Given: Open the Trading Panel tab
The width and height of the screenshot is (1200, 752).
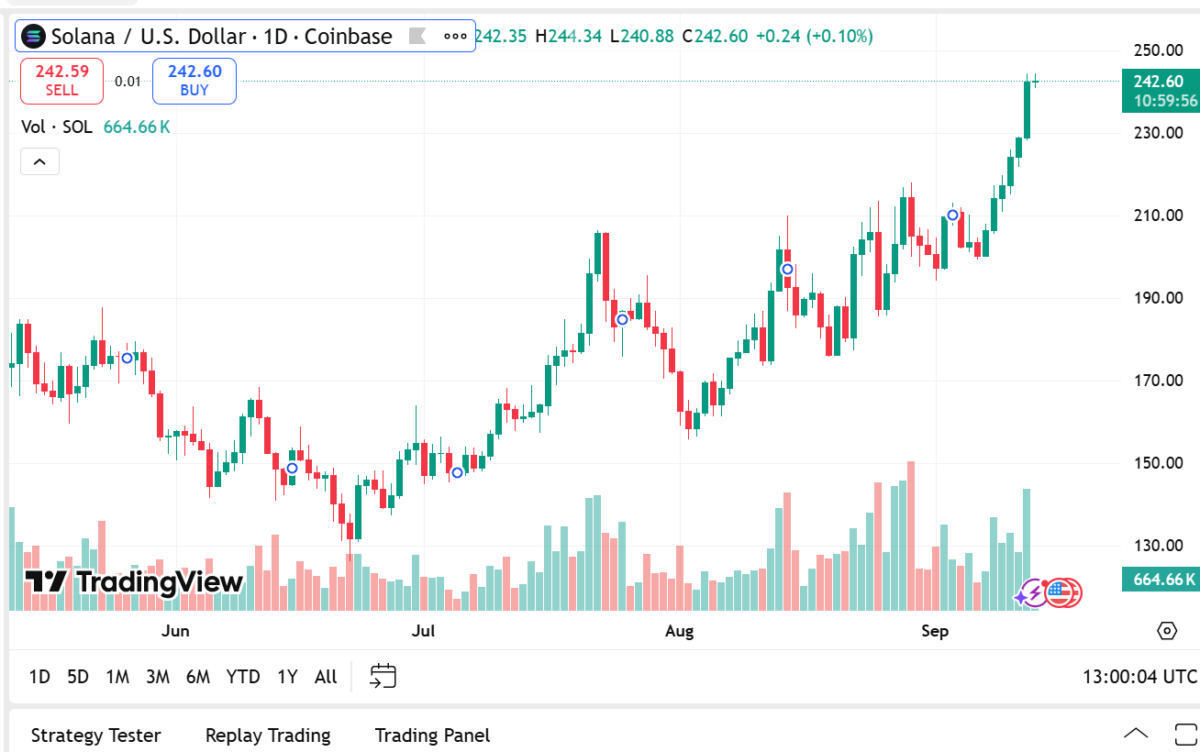Looking at the screenshot, I should pyautogui.click(x=432, y=736).
